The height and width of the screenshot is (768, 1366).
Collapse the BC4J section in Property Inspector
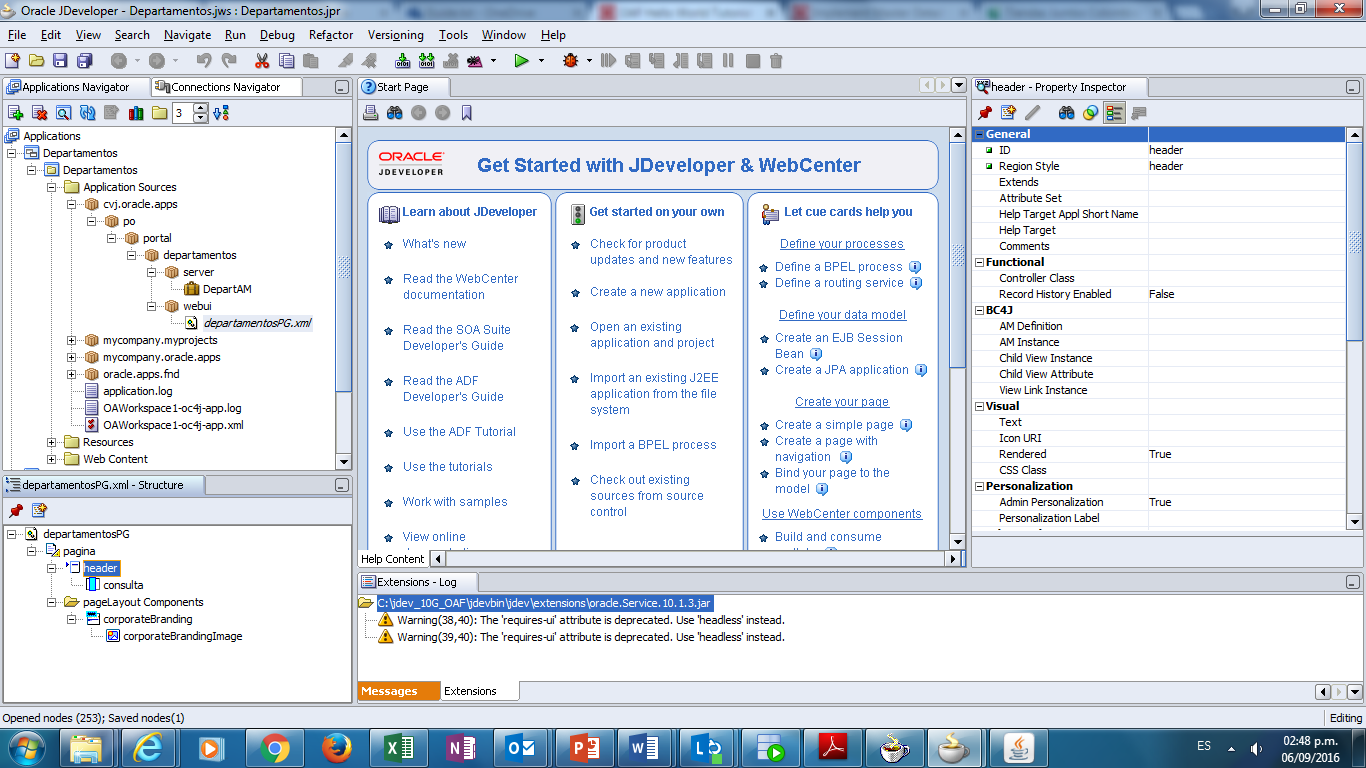coord(979,310)
